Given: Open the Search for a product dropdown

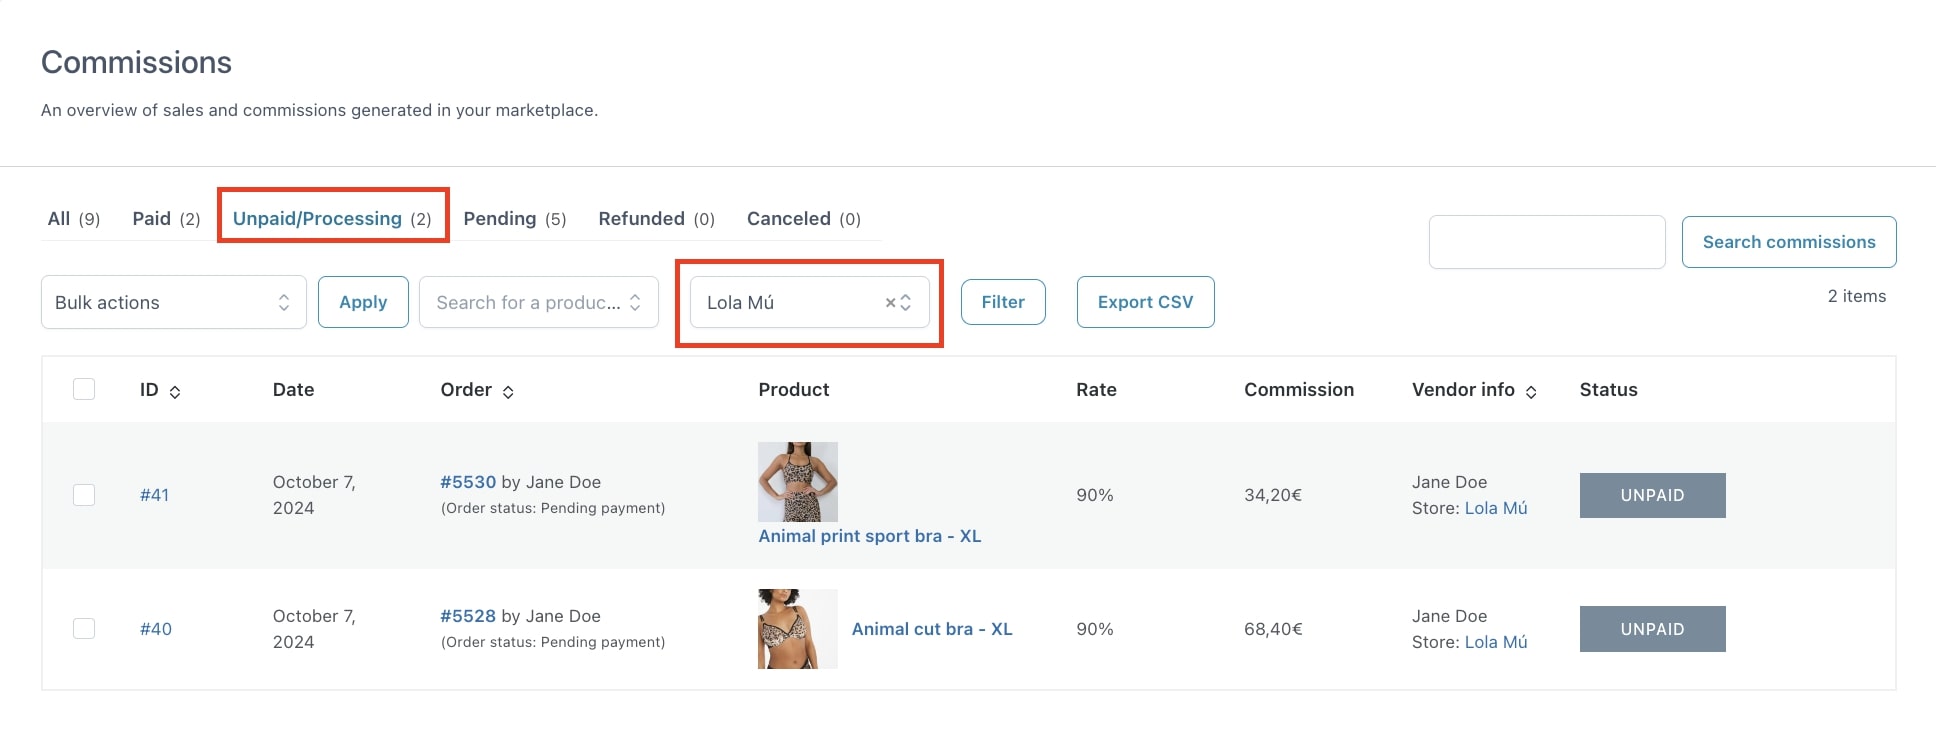Looking at the screenshot, I should point(539,302).
